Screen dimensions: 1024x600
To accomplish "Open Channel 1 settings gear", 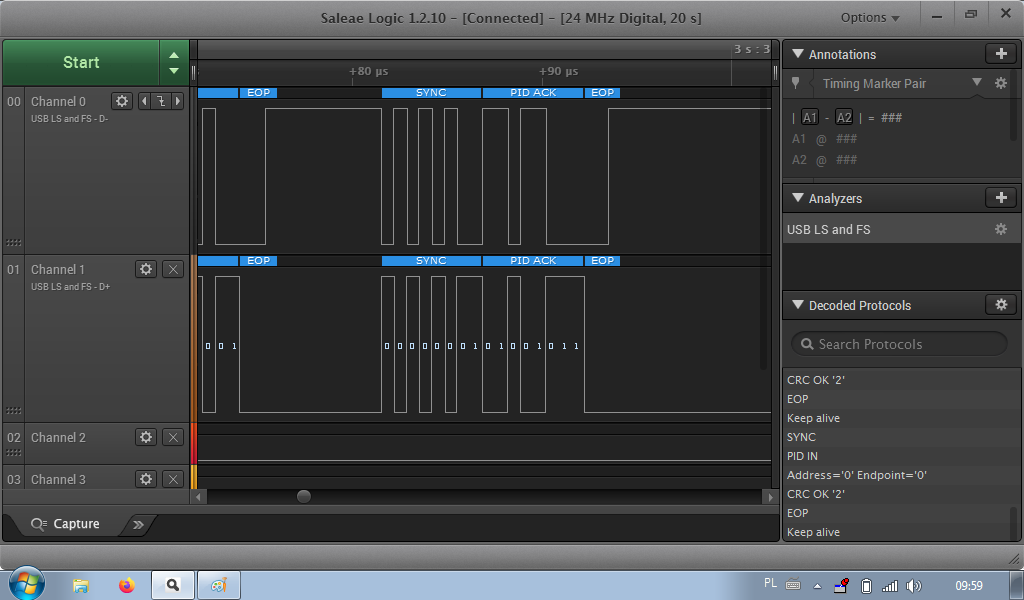I will point(146,269).
